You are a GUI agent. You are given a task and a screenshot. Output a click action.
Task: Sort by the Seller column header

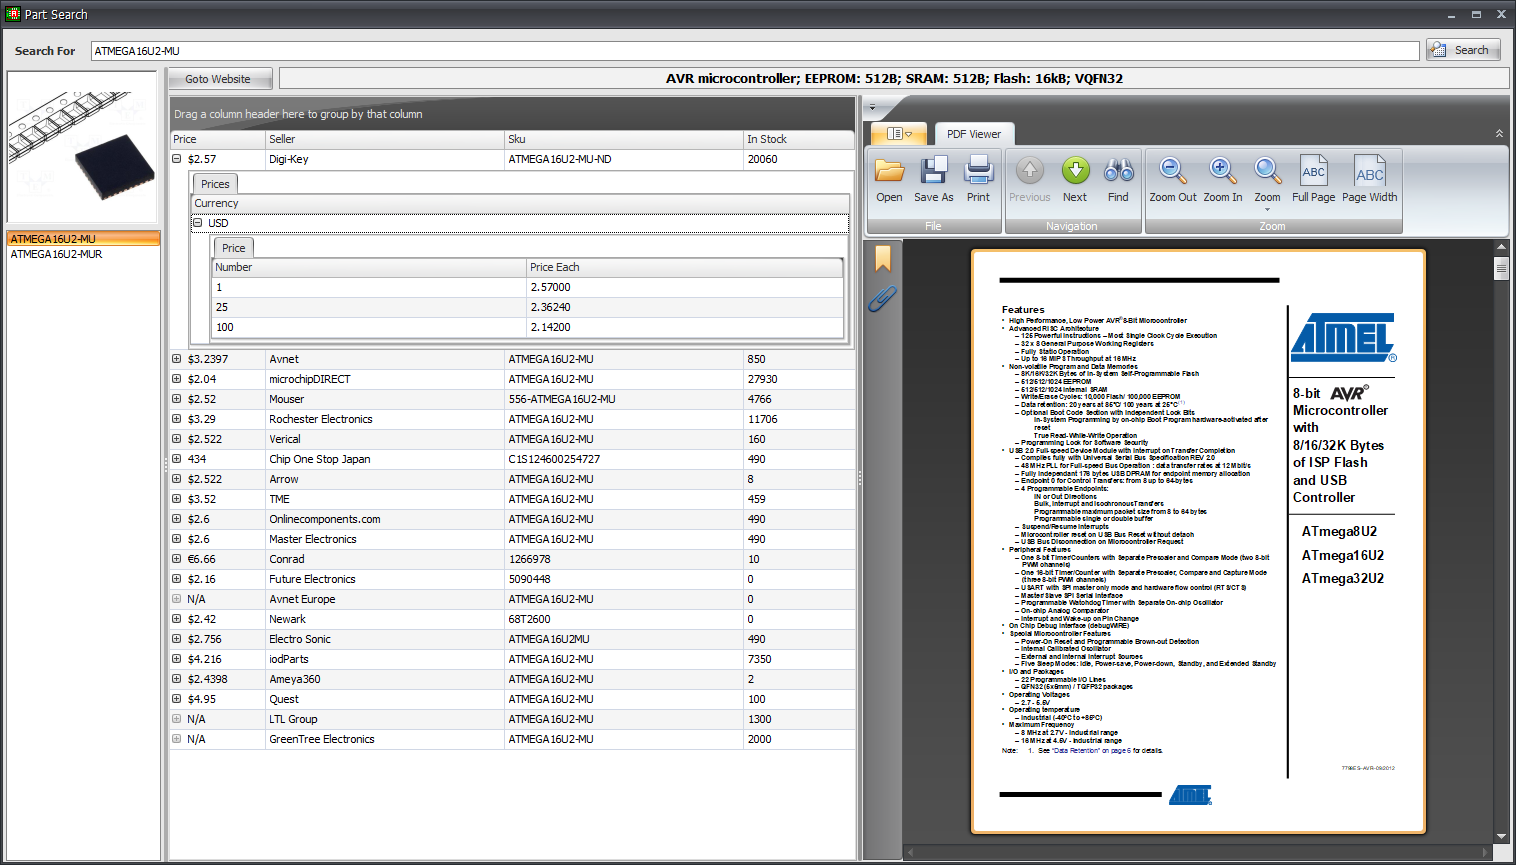pyautogui.click(x=385, y=139)
